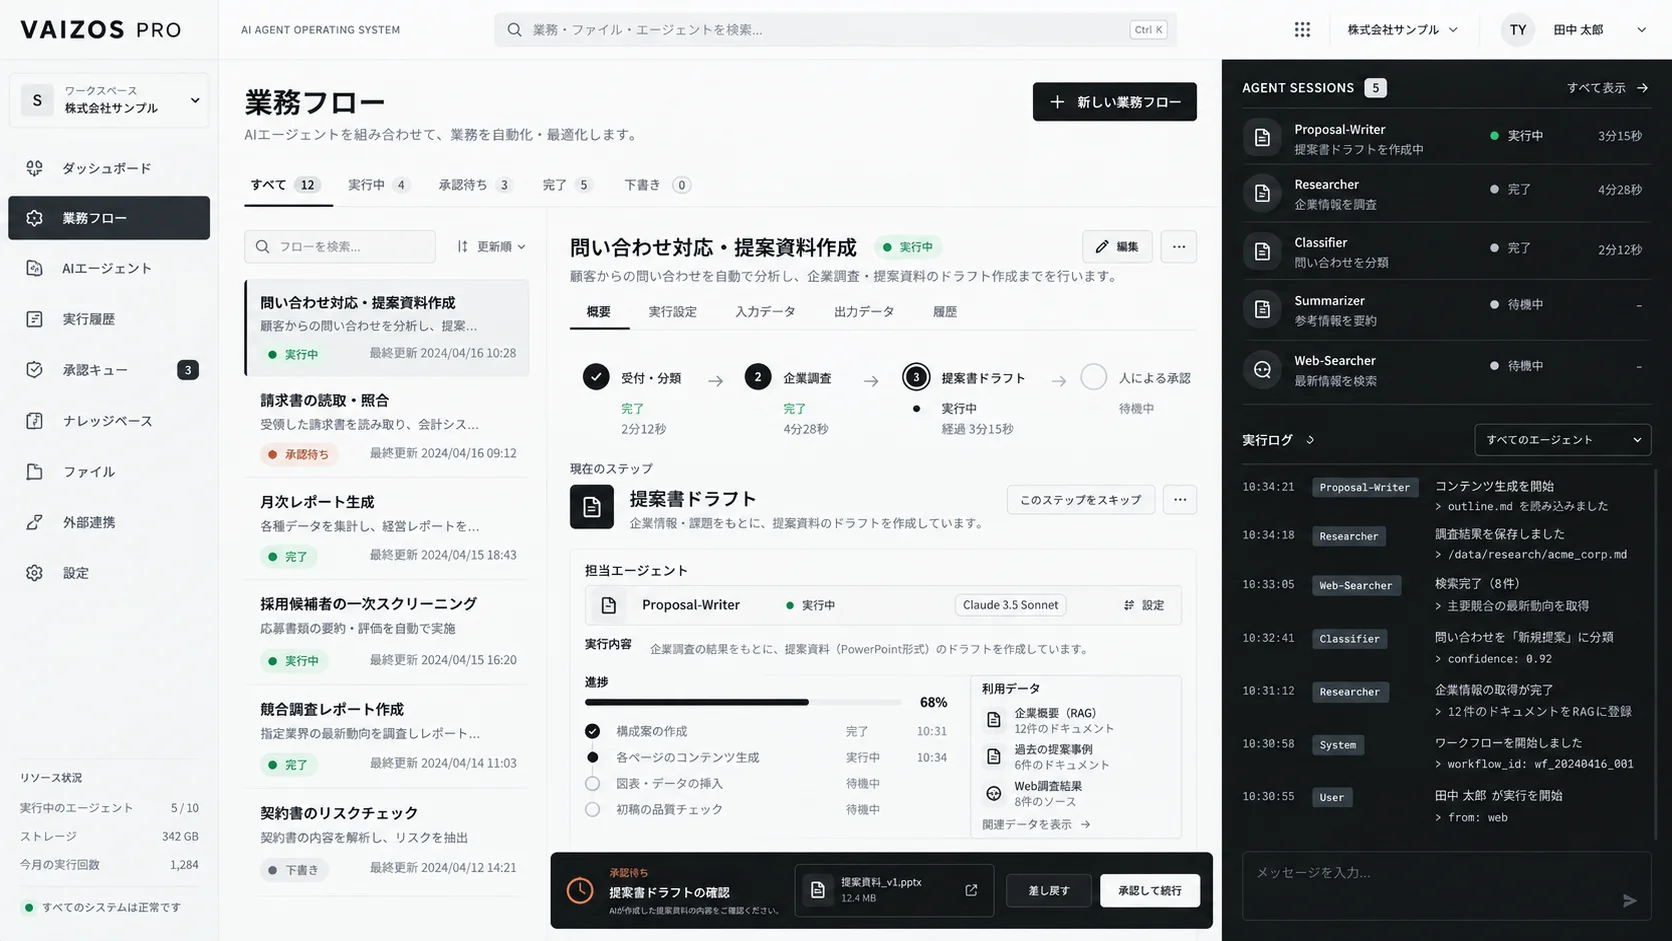Viewport: 1672px width, 941px height.
Task: Expand the ワークスペース 株式会社サンプル selector
Action: (109, 100)
